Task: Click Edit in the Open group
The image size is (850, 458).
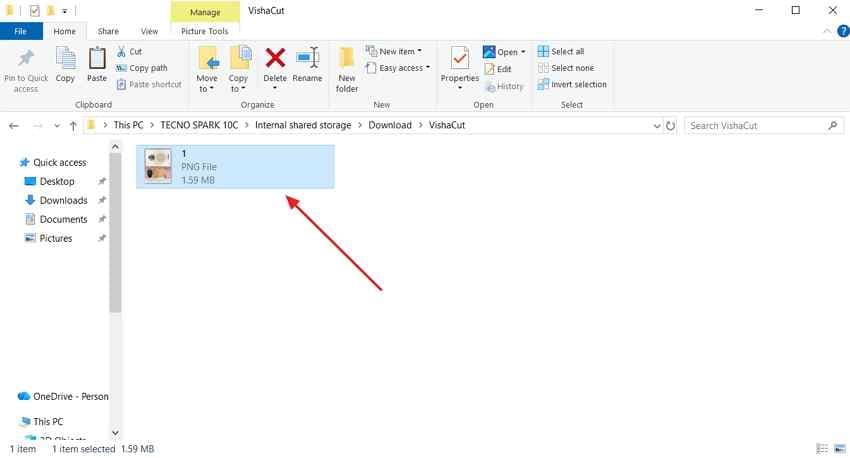Action: pyautogui.click(x=498, y=69)
